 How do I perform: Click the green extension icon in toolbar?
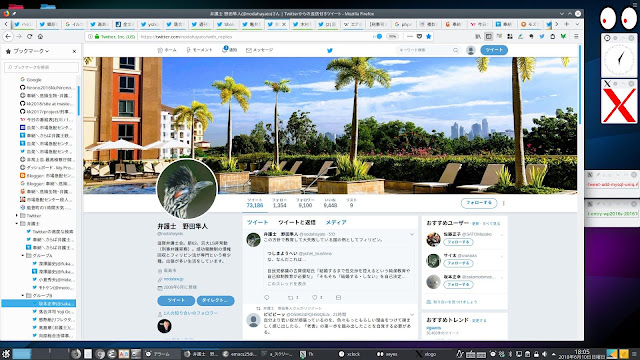[x=563, y=36]
